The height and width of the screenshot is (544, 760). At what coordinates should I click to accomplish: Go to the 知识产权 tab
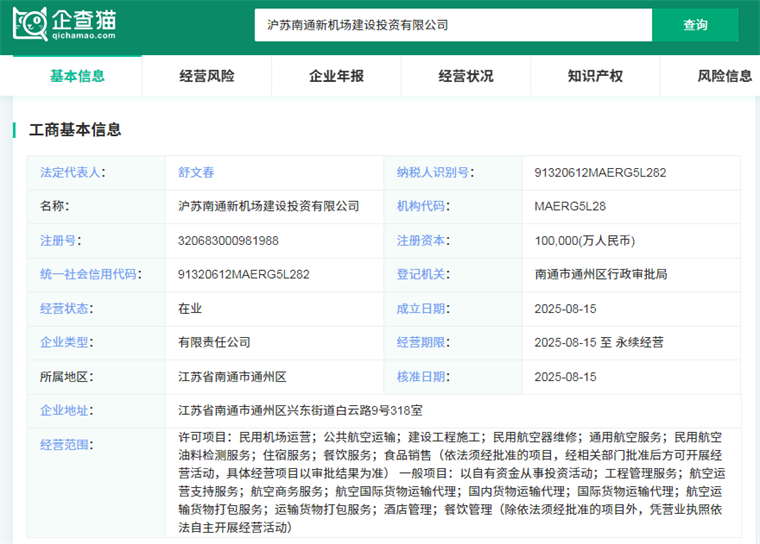pos(595,76)
